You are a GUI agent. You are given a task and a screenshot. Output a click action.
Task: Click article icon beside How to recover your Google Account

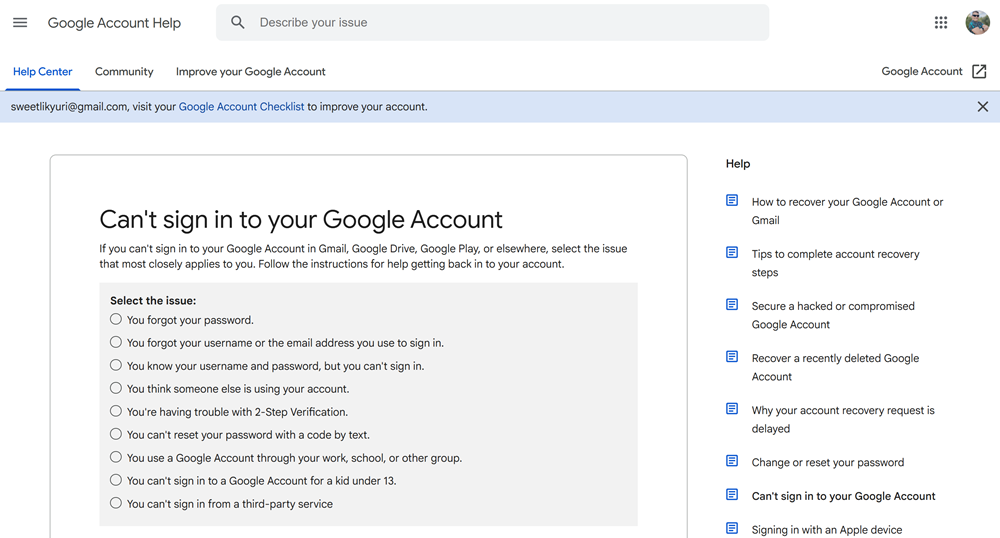[x=732, y=201]
